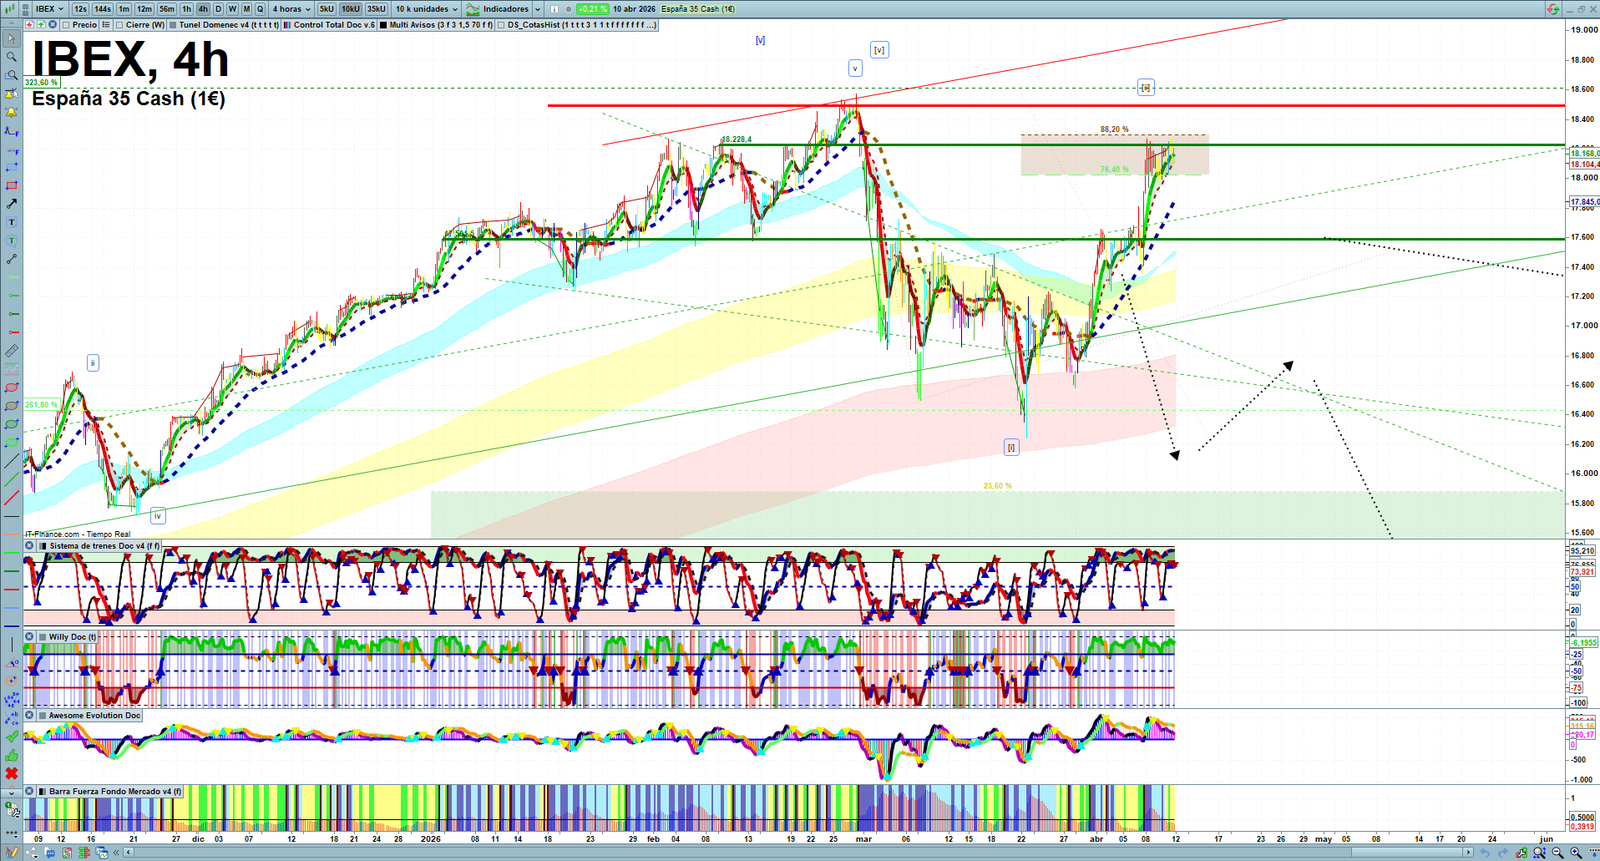Viewport: 1600px width, 861px height.
Task: Click the red X delete tool
Action: tap(11, 774)
